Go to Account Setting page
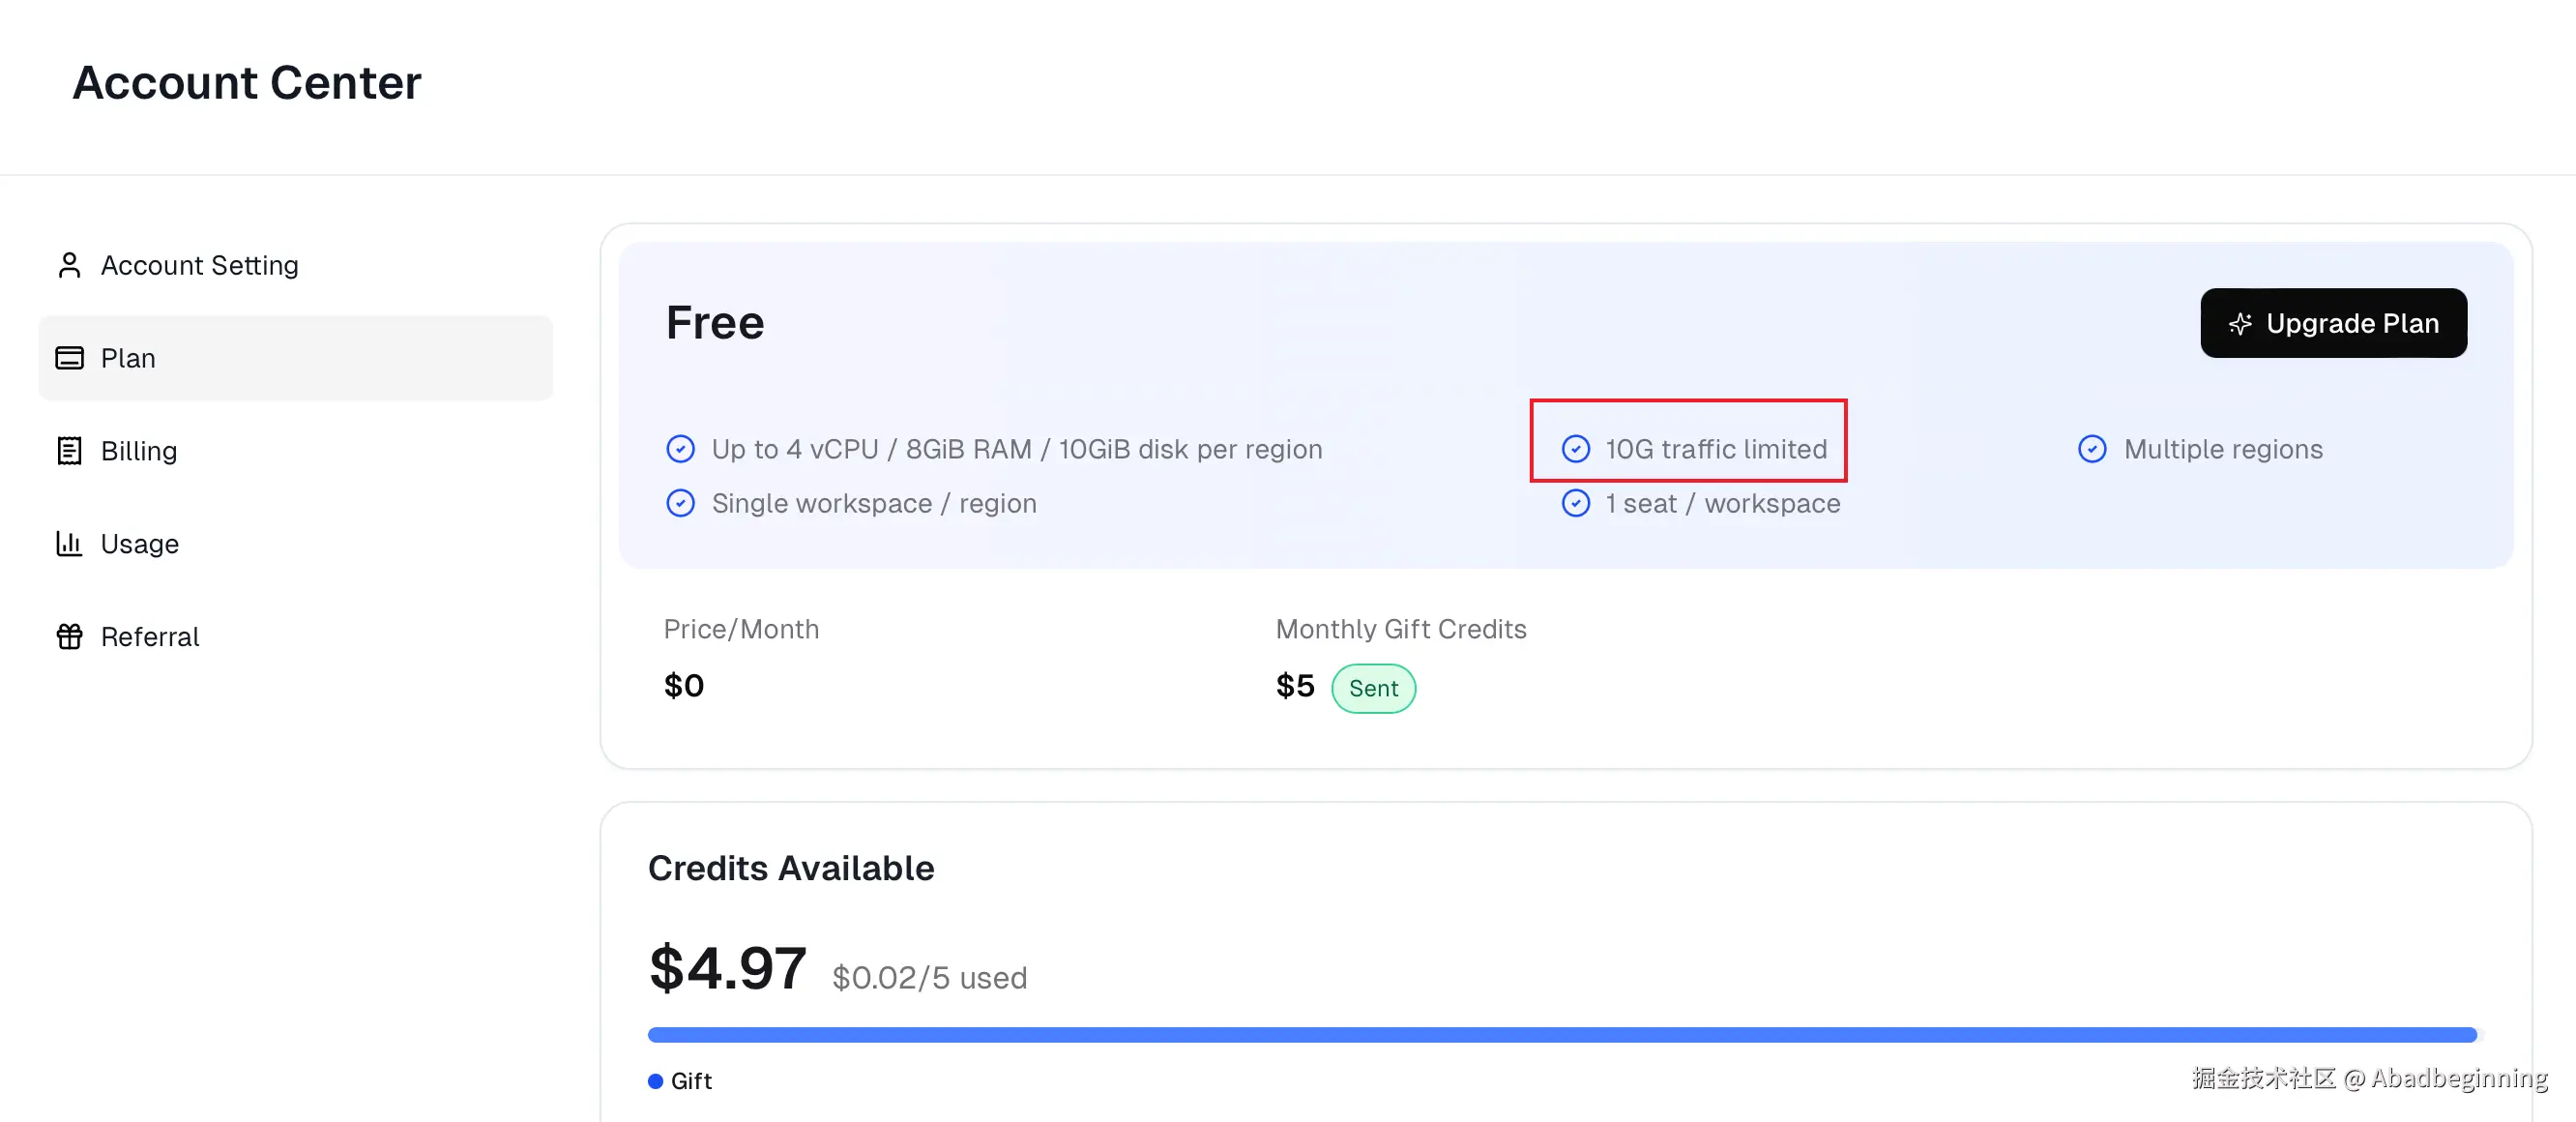 coord(199,265)
